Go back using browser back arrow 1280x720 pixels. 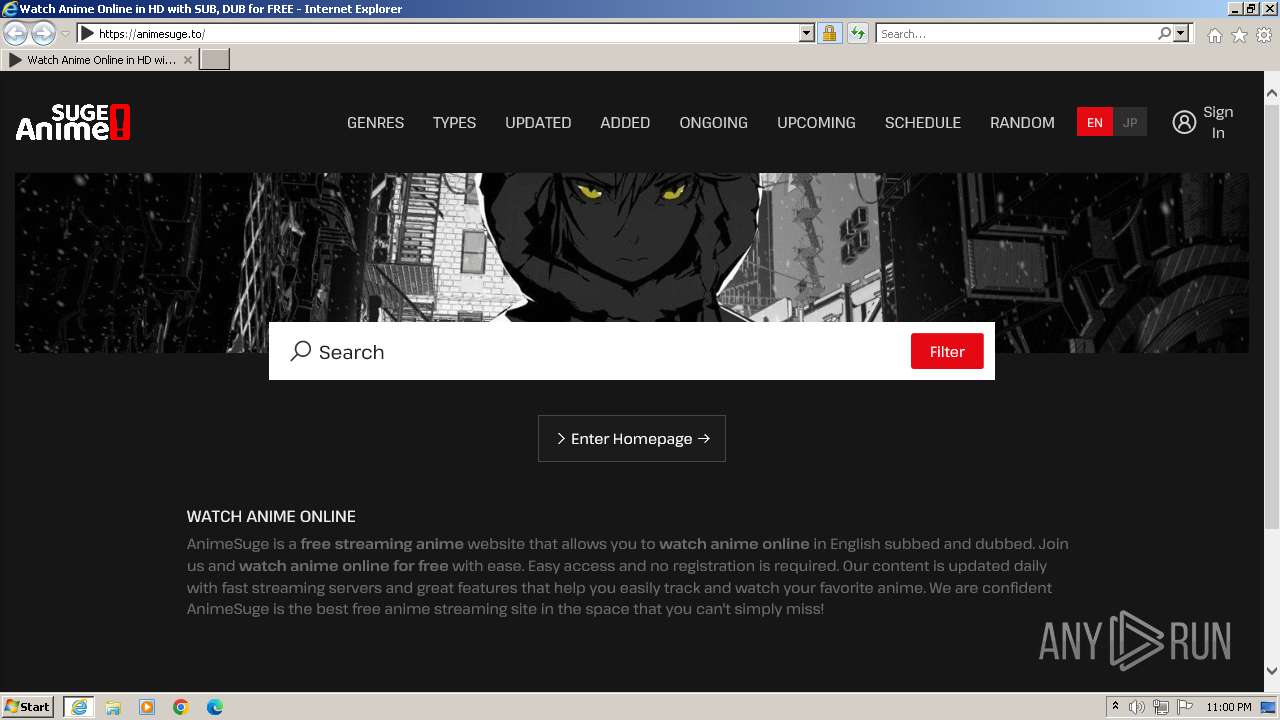coord(15,33)
